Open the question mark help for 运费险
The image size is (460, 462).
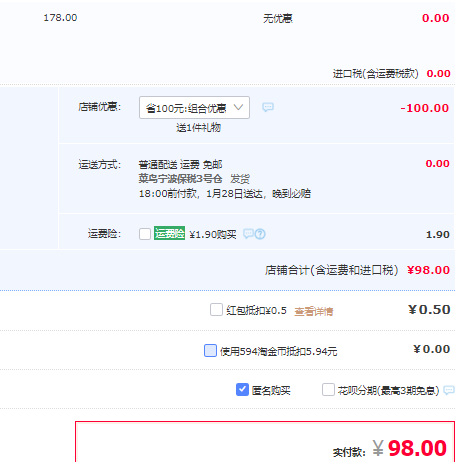(260, 234)
